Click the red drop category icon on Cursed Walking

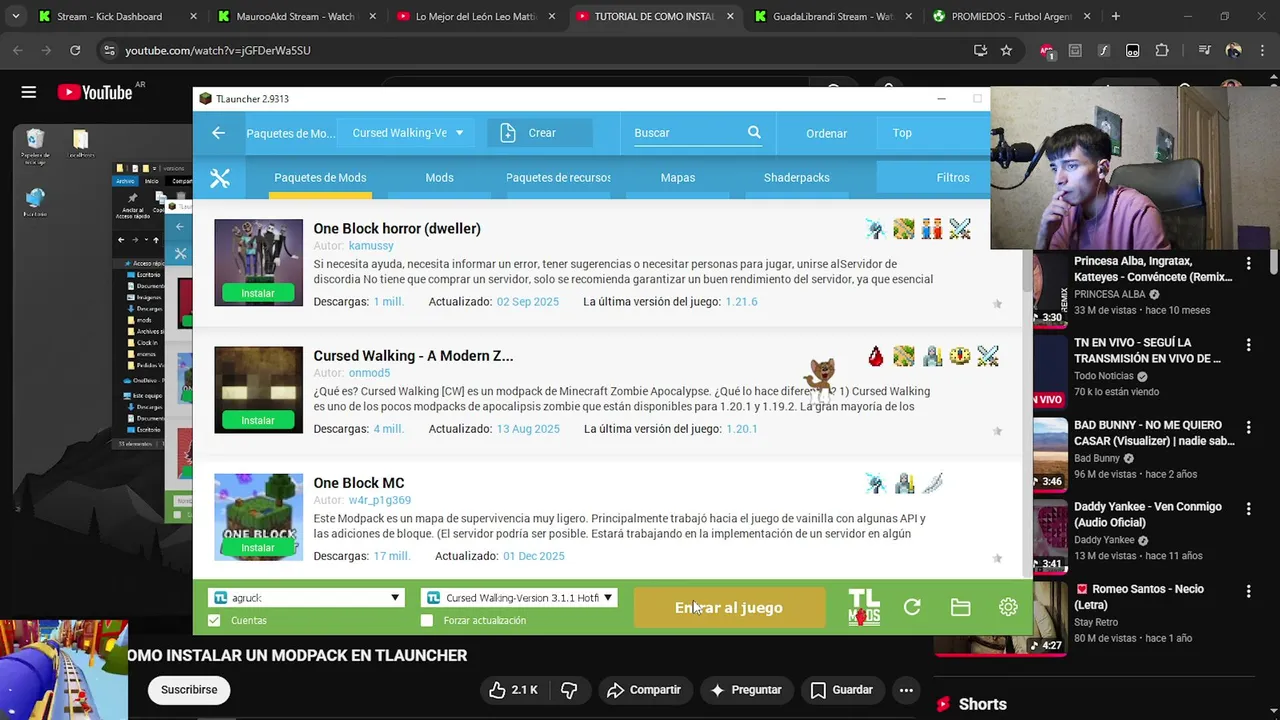pos(876,356)
